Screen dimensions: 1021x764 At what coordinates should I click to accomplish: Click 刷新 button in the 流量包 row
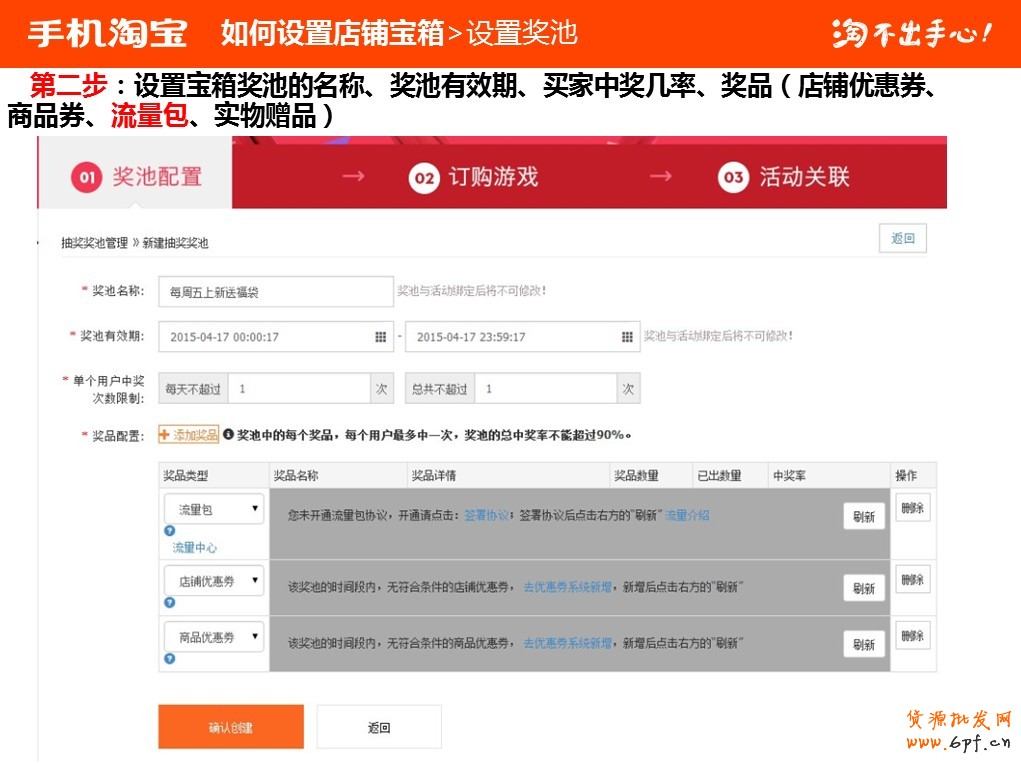pos(864,516)
